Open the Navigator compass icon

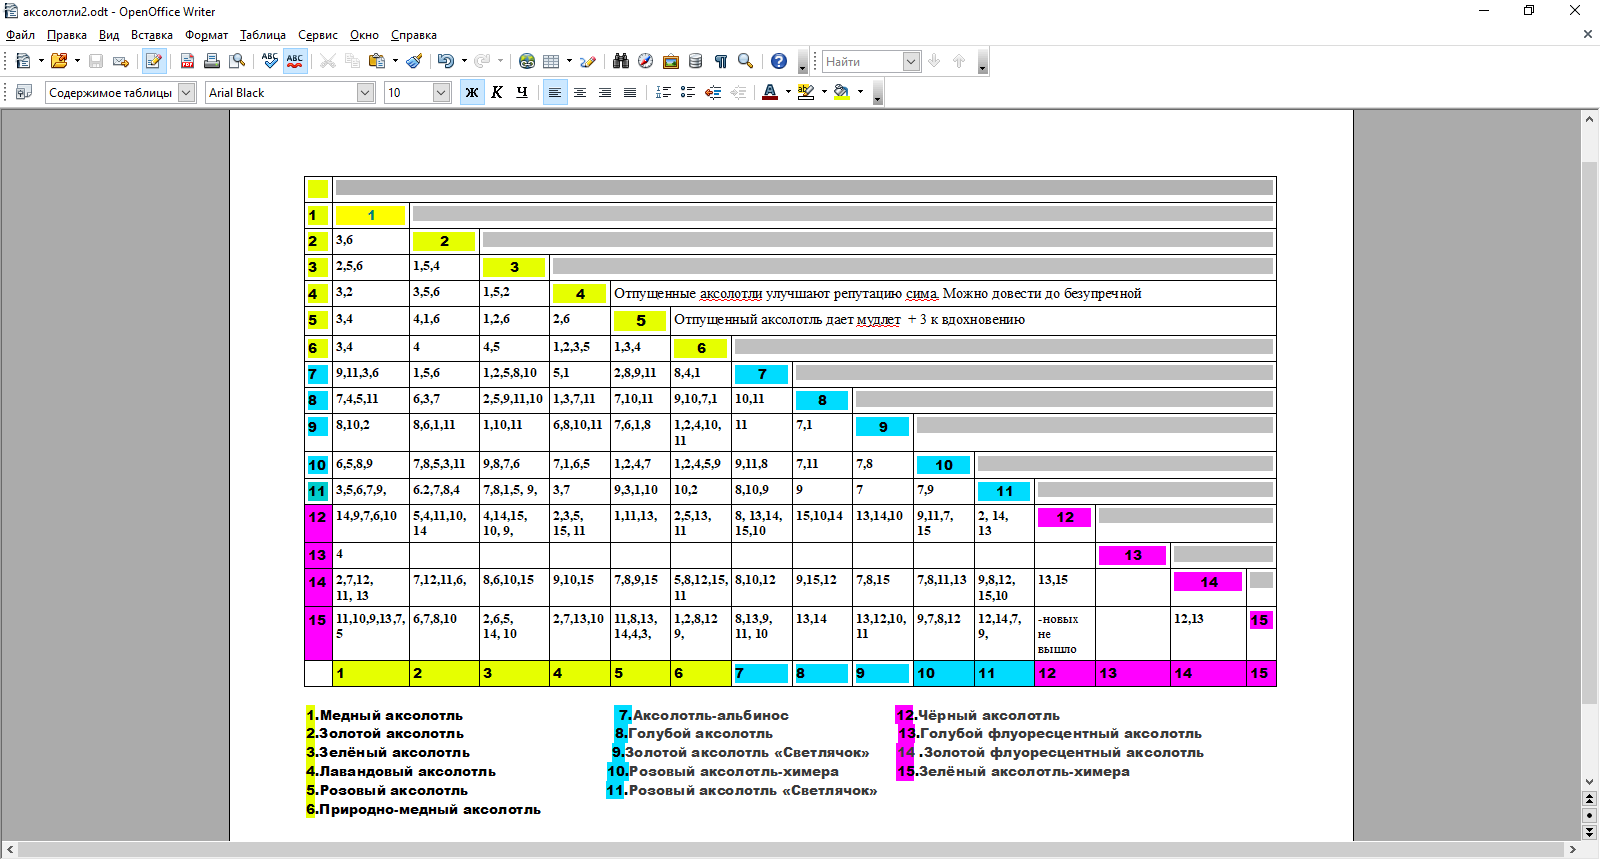(646, 61)
